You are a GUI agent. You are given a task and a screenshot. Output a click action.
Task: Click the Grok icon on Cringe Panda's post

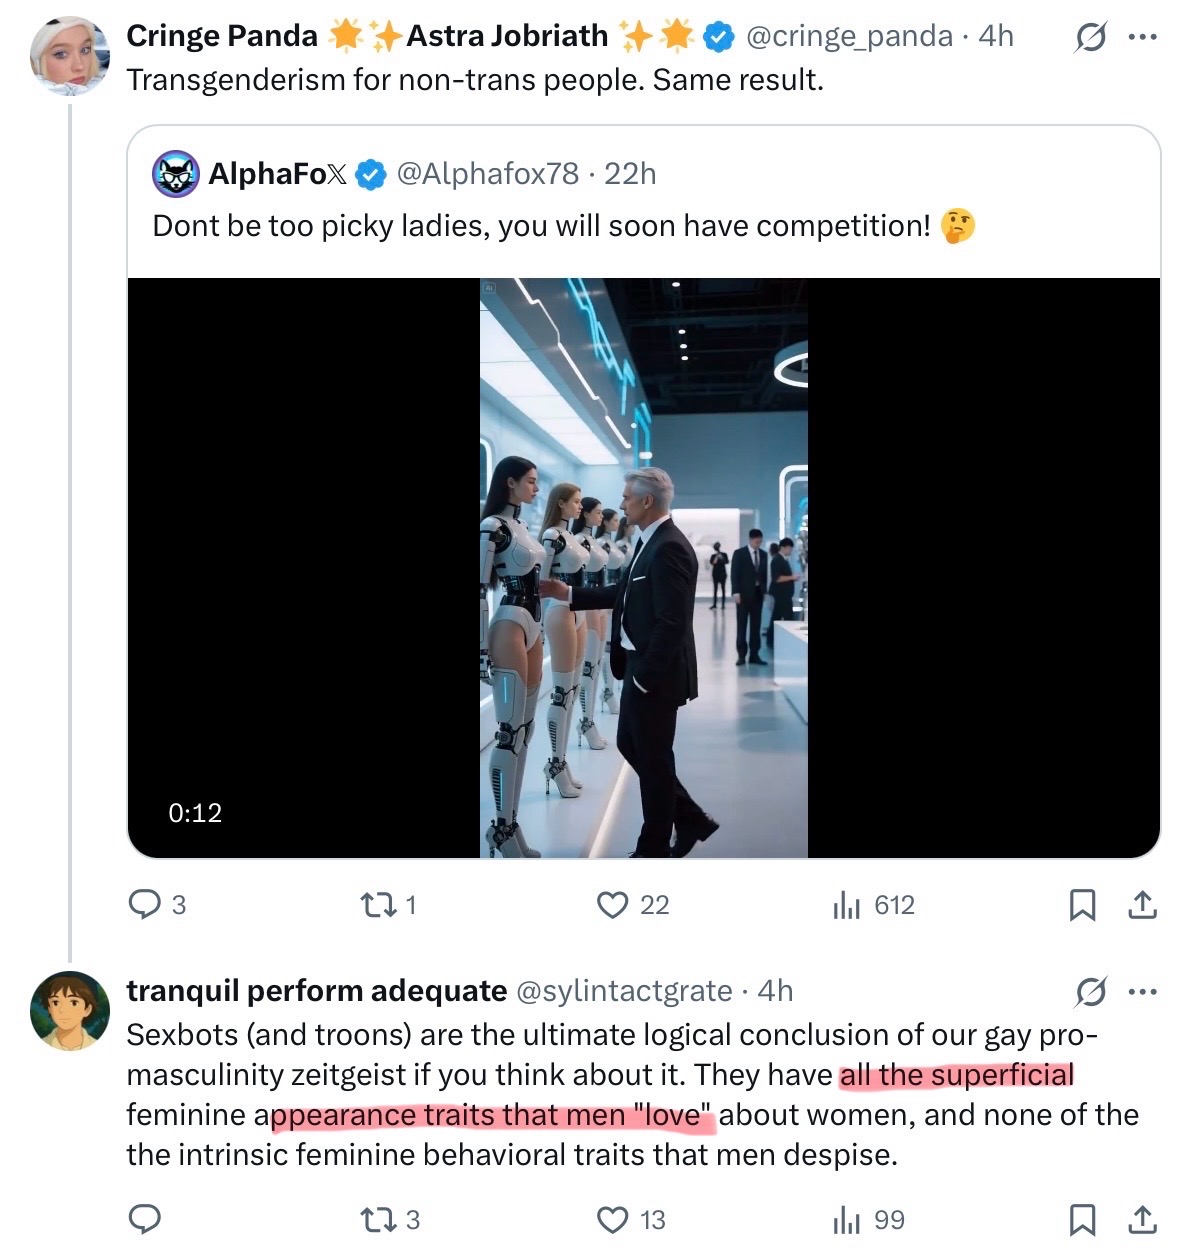click(1090, 38)
